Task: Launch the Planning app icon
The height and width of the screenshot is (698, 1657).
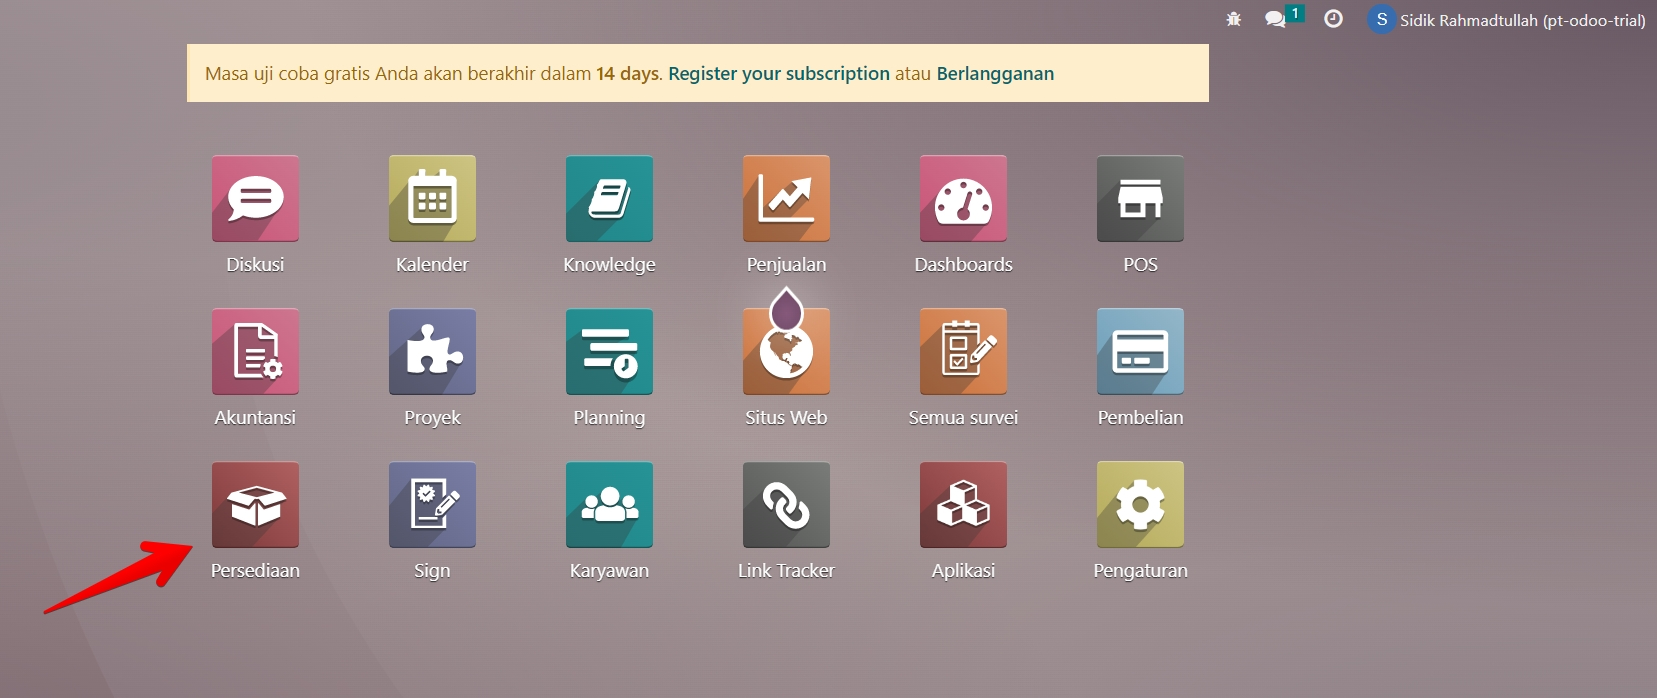Action: [609, 352]
